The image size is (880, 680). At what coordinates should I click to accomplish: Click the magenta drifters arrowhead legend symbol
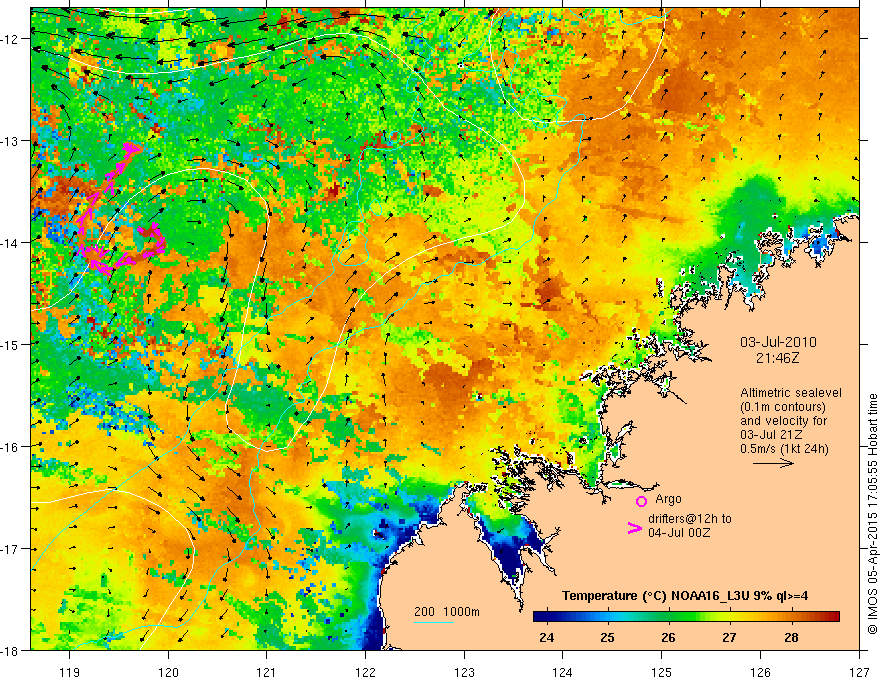(x=634, y=528)
